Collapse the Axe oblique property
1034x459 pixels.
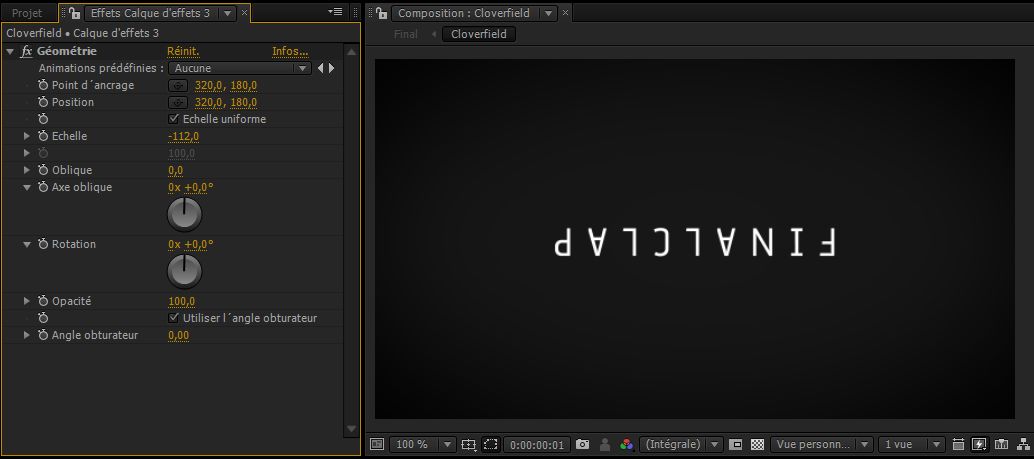[27, 187]
